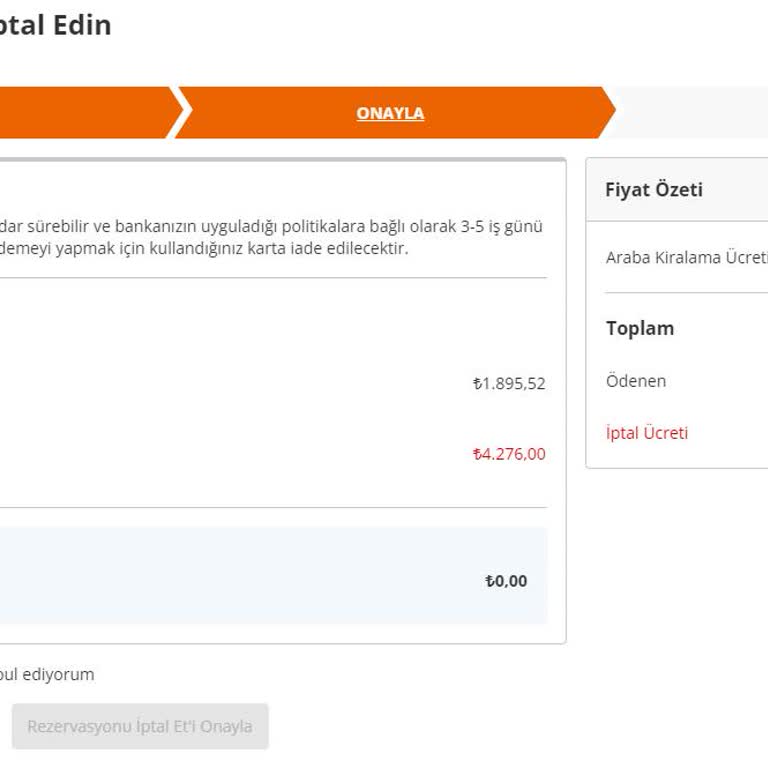Click the ONAYLA step in progress bar
The width and height of the screenshot is (768, 768).
click(390, 113)
